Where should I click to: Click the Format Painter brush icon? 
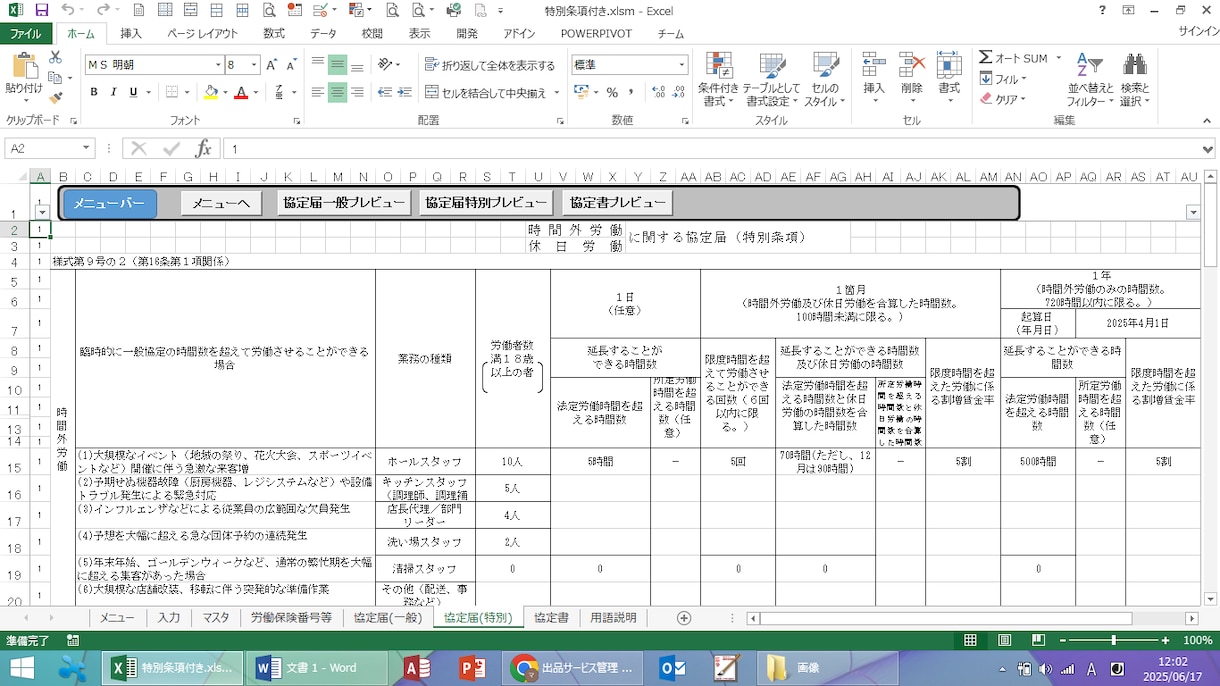pos(55,97)
